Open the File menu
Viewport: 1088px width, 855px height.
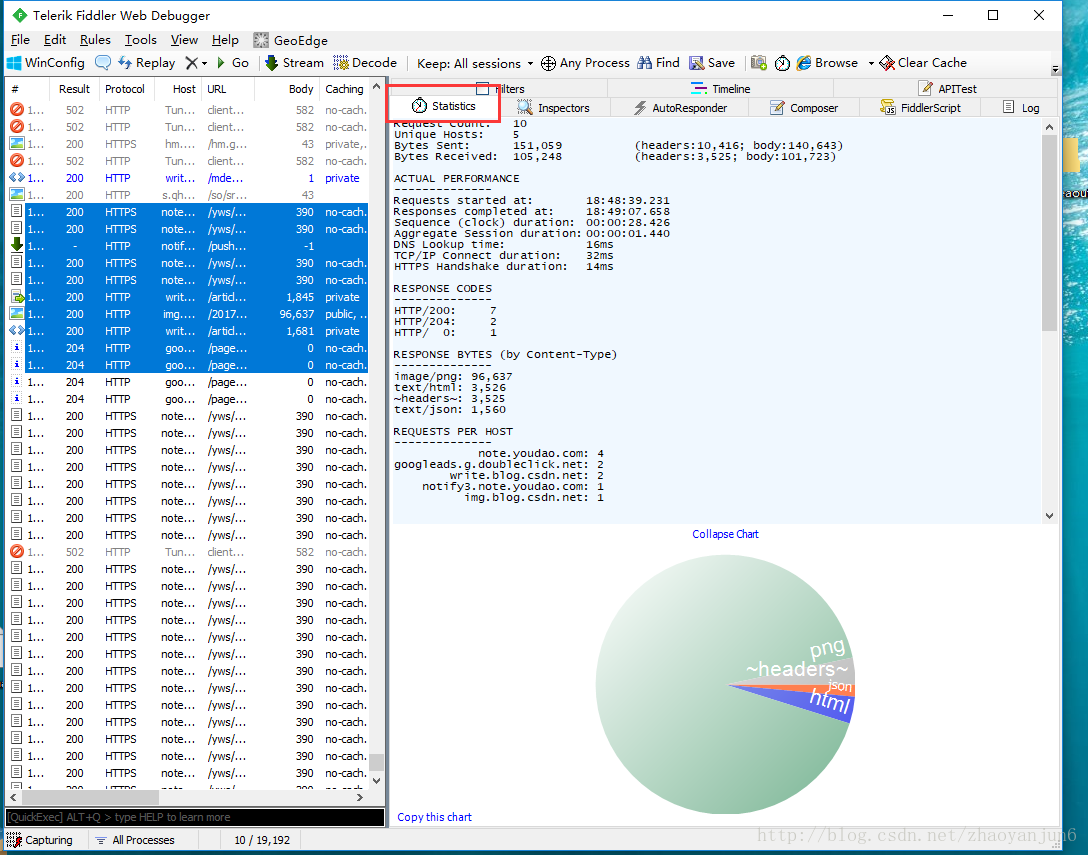pos(20,40)
